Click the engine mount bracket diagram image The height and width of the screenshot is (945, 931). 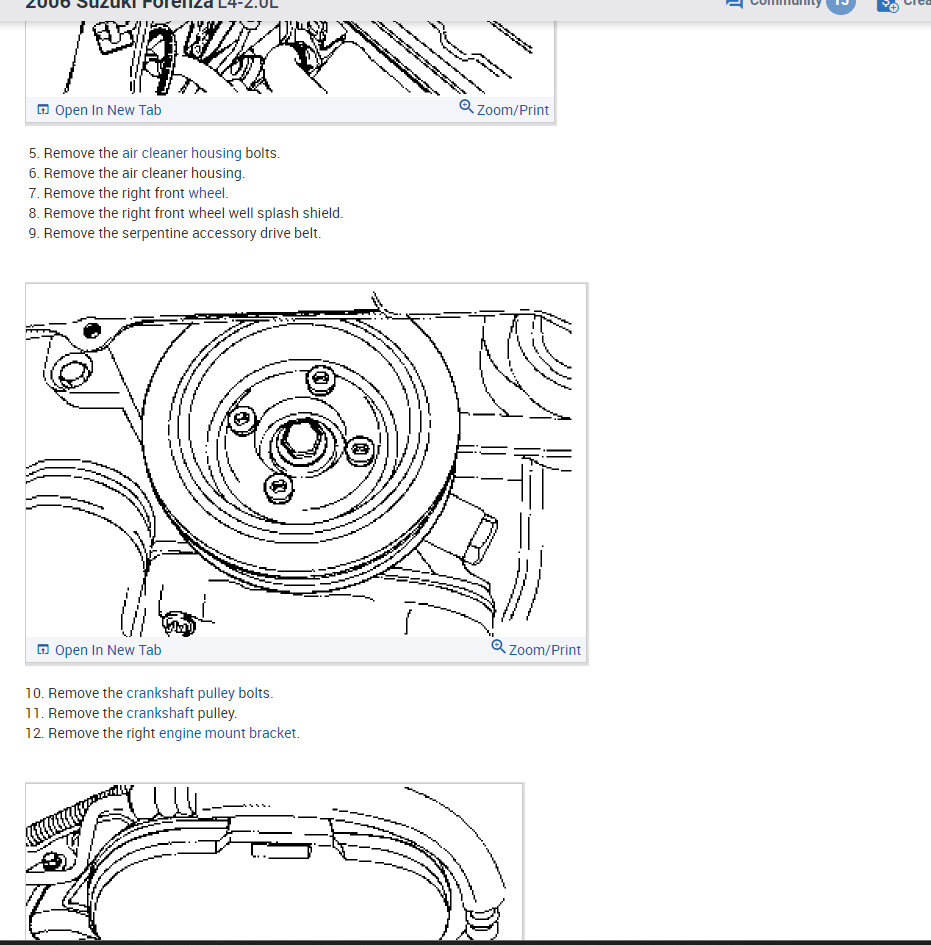coord(274,862)
